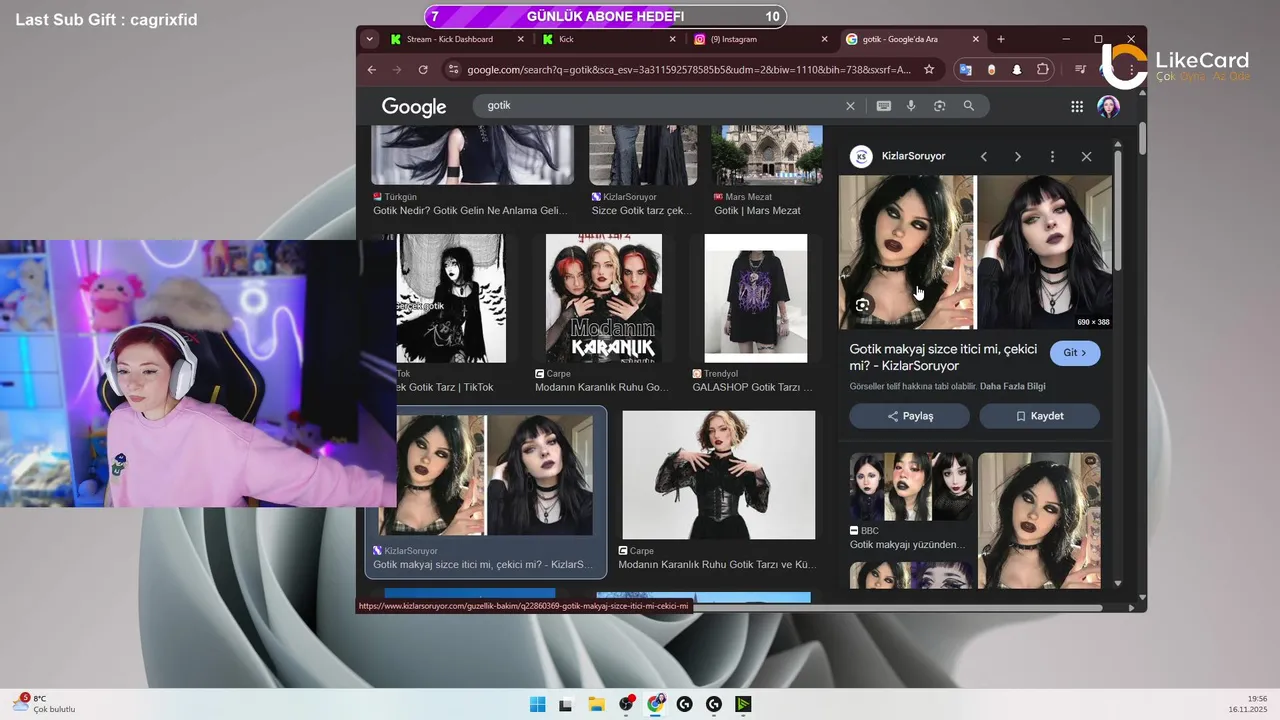Start voice search with the microphone
This screenshot has width=1280, height=720.
911,106
